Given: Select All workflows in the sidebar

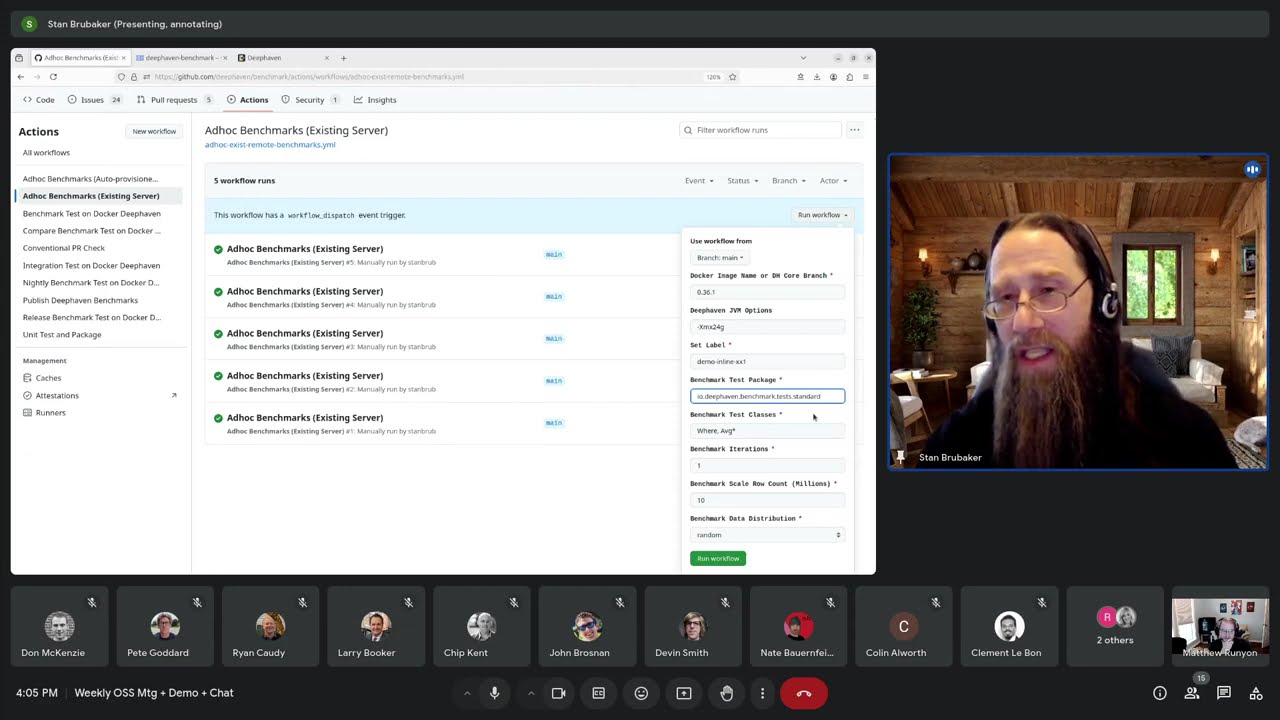Looking at the screenshot, I should [x=46, y=153].
